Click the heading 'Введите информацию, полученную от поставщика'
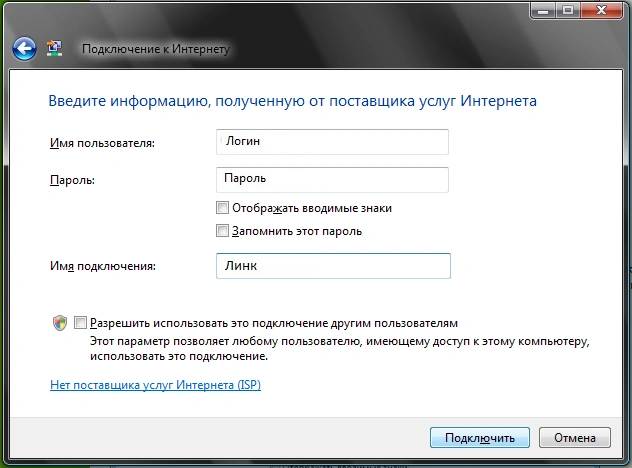This screenshot has height=468, width=632. [x=293, y=101]
